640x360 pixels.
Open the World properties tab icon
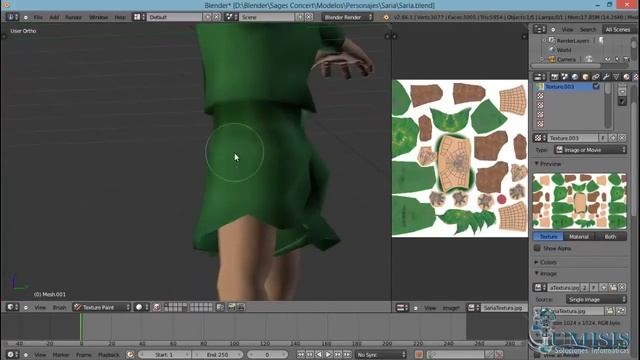click(x=575, y=77)
